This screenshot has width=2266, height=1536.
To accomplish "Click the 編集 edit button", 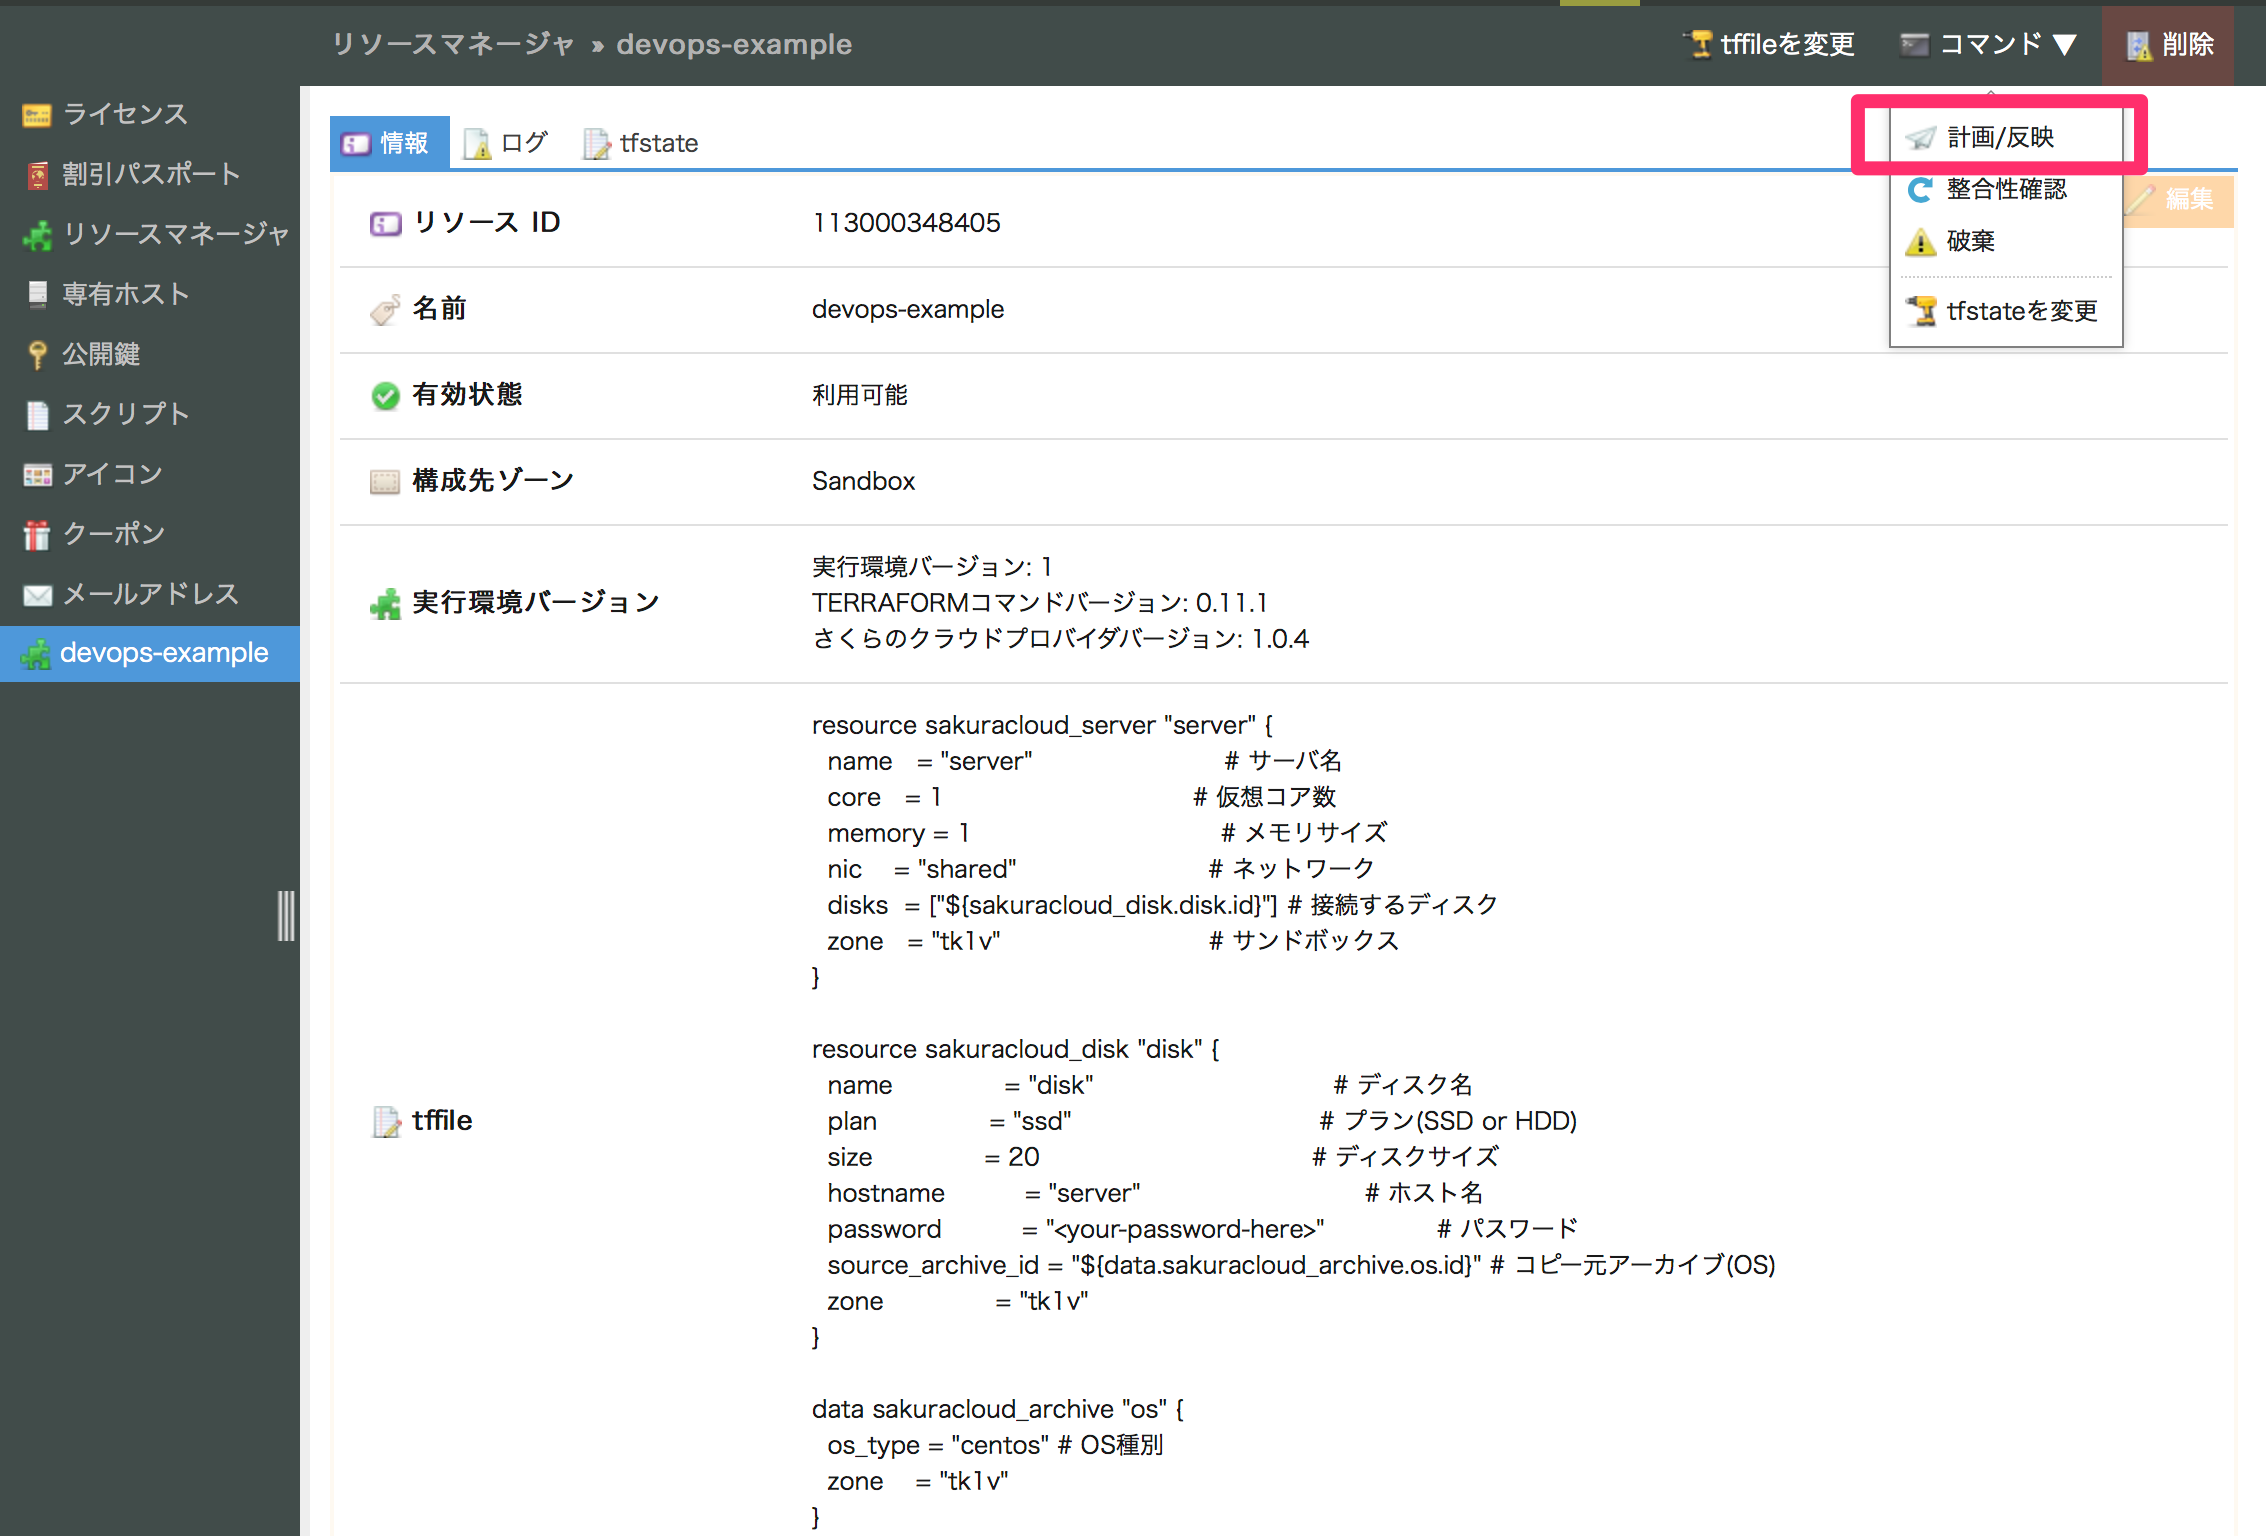I will [x=2178, y=199].
